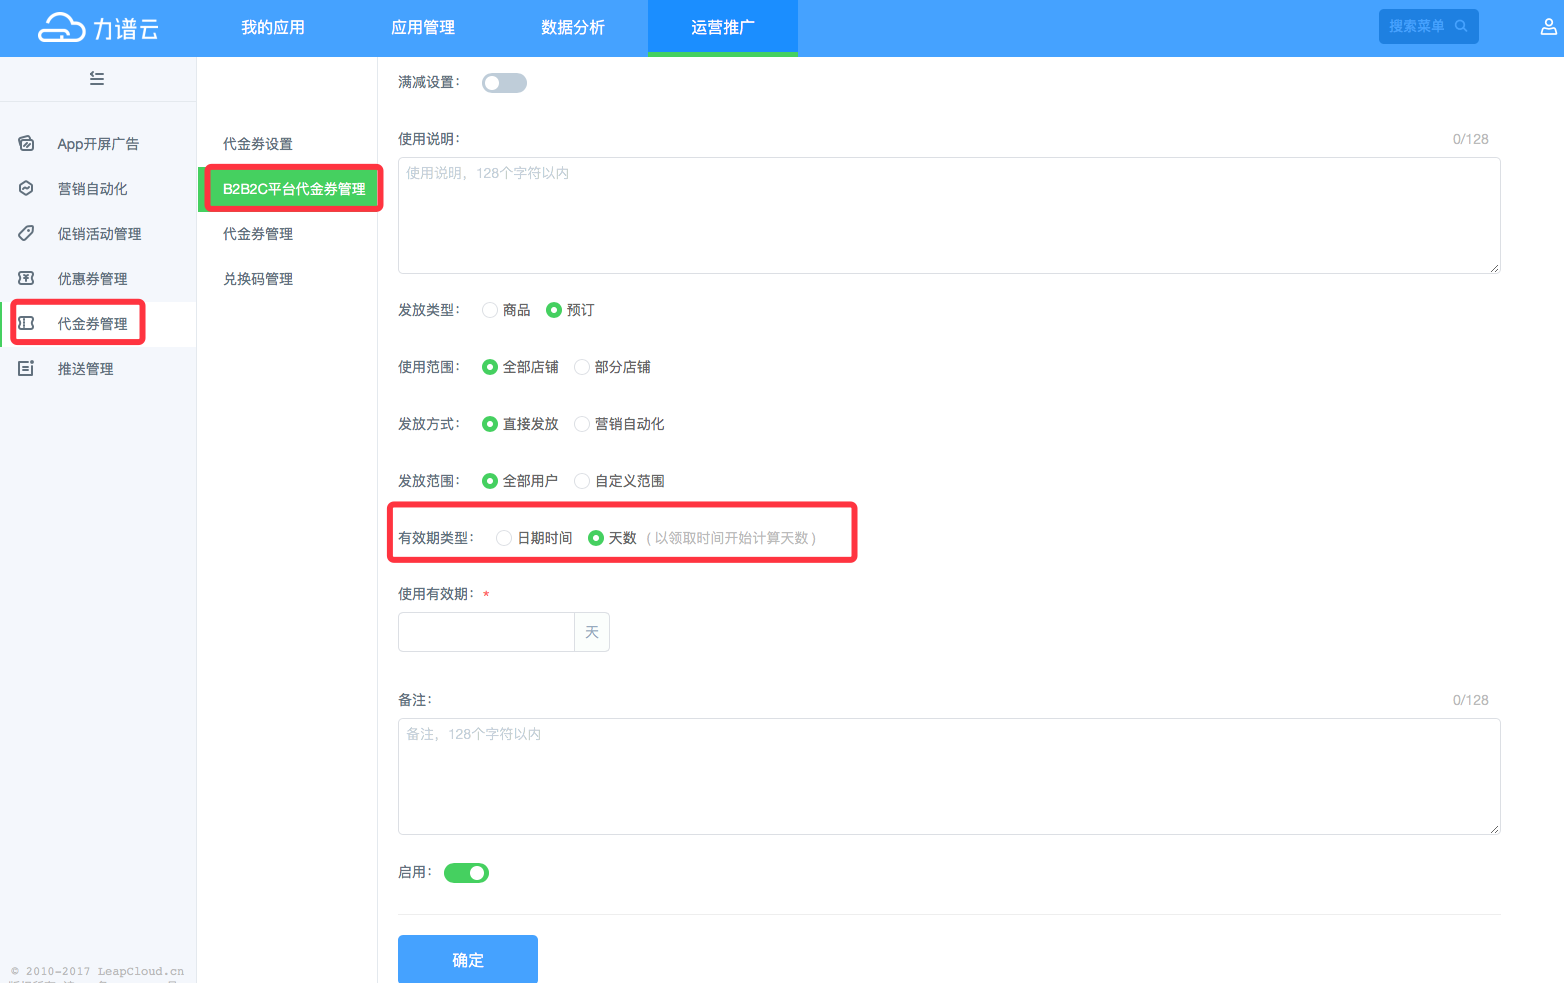Click the 营销自动化 hexagon icon
The height and width of the screenshot is (983, 1564).
click(x=27, y=188)
